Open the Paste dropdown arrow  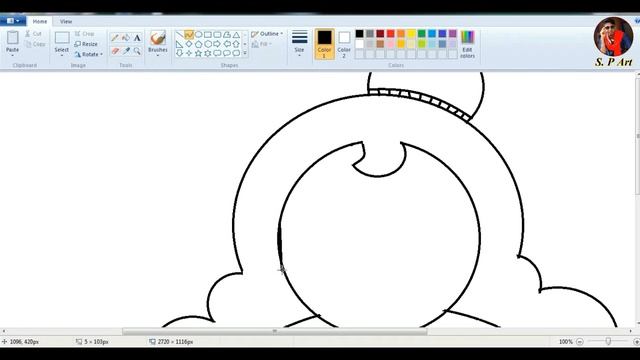(13, 55)
